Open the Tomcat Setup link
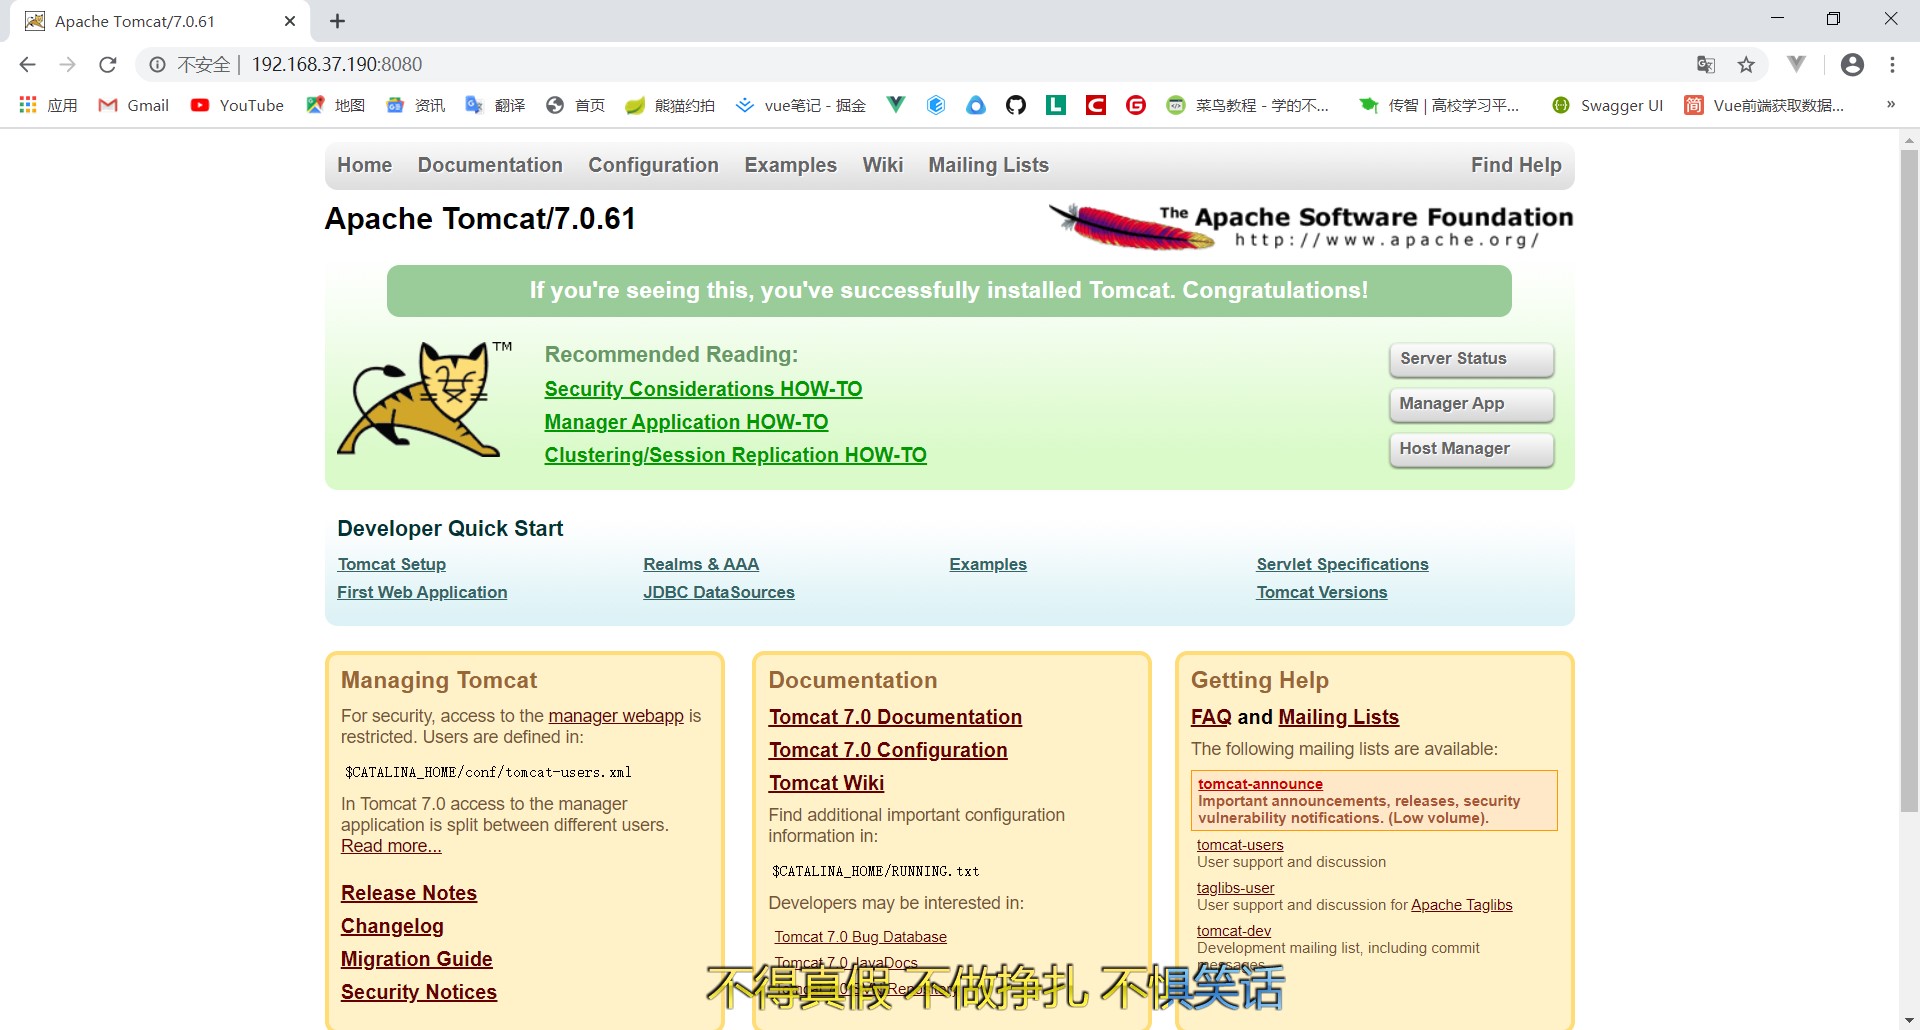The height and width of the screenshot is (1030, 1920). 391,564
